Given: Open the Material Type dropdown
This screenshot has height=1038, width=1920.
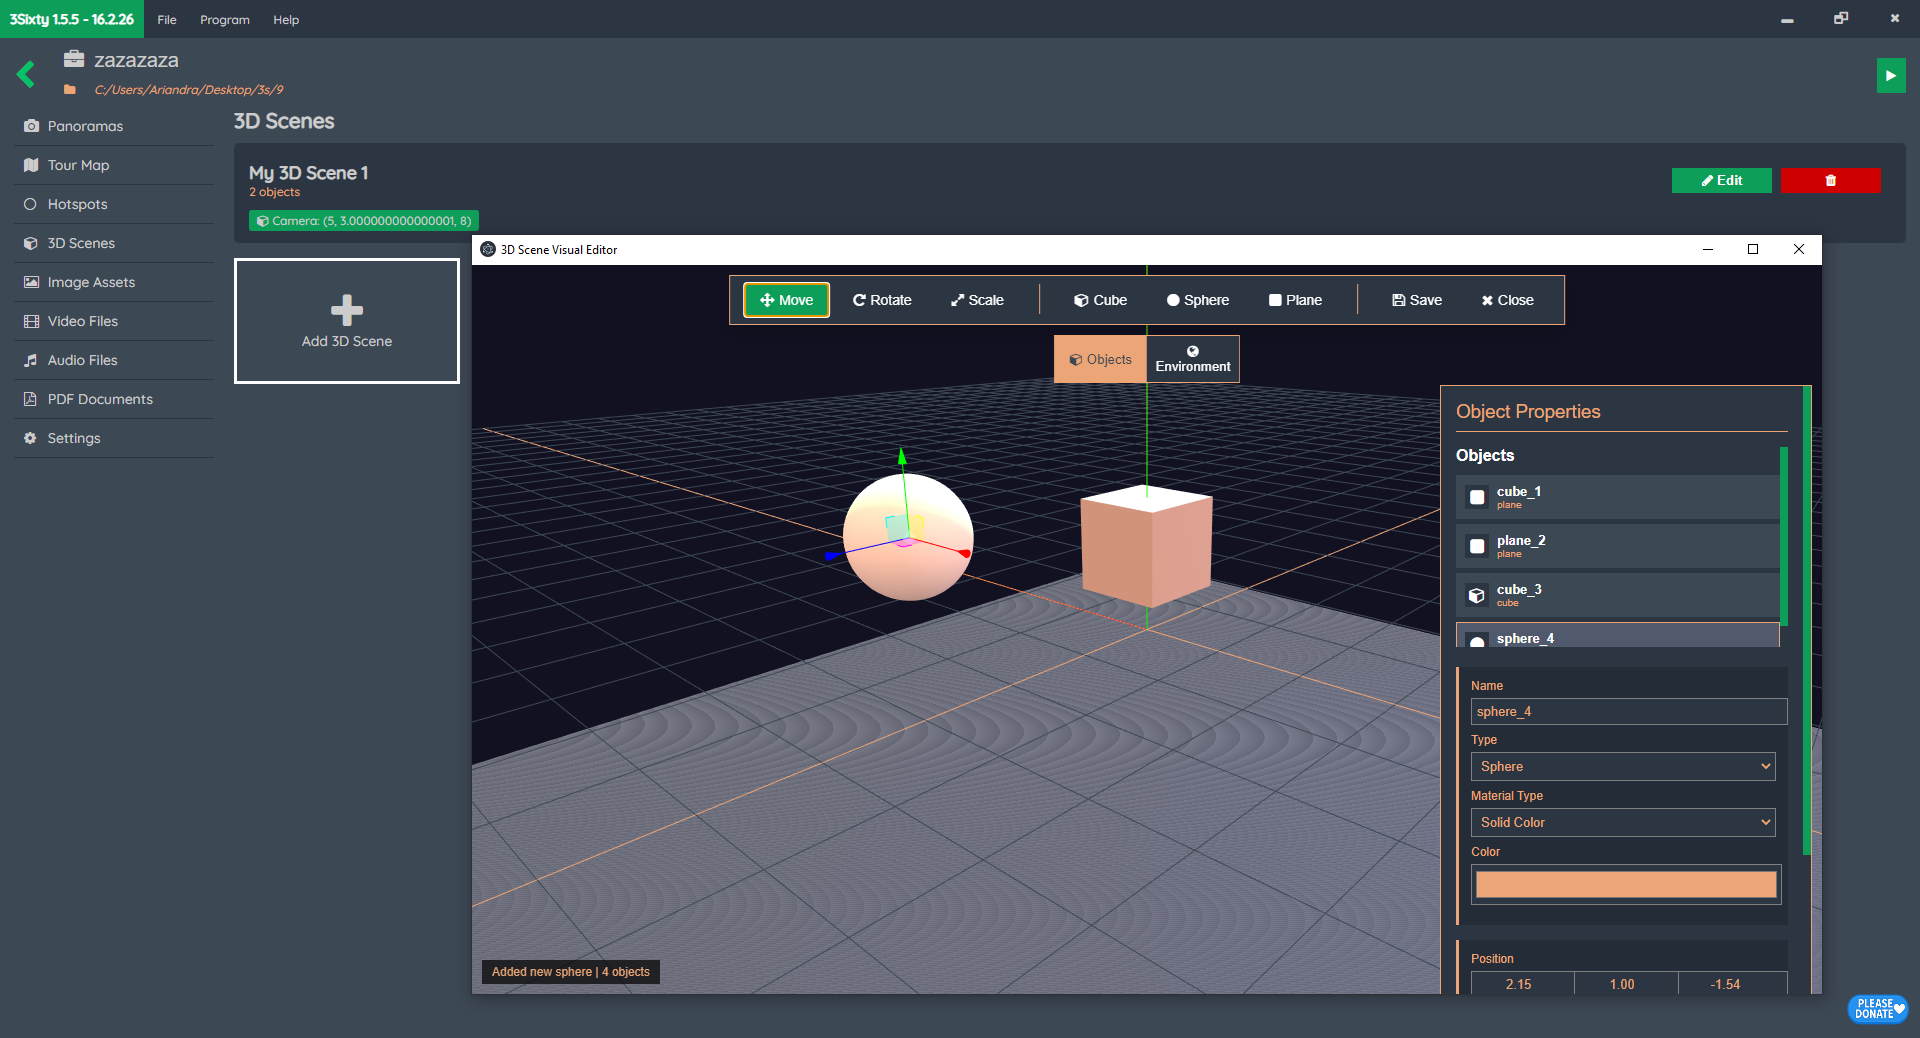Looking at the screenshot, I should tap(1622, 823).
